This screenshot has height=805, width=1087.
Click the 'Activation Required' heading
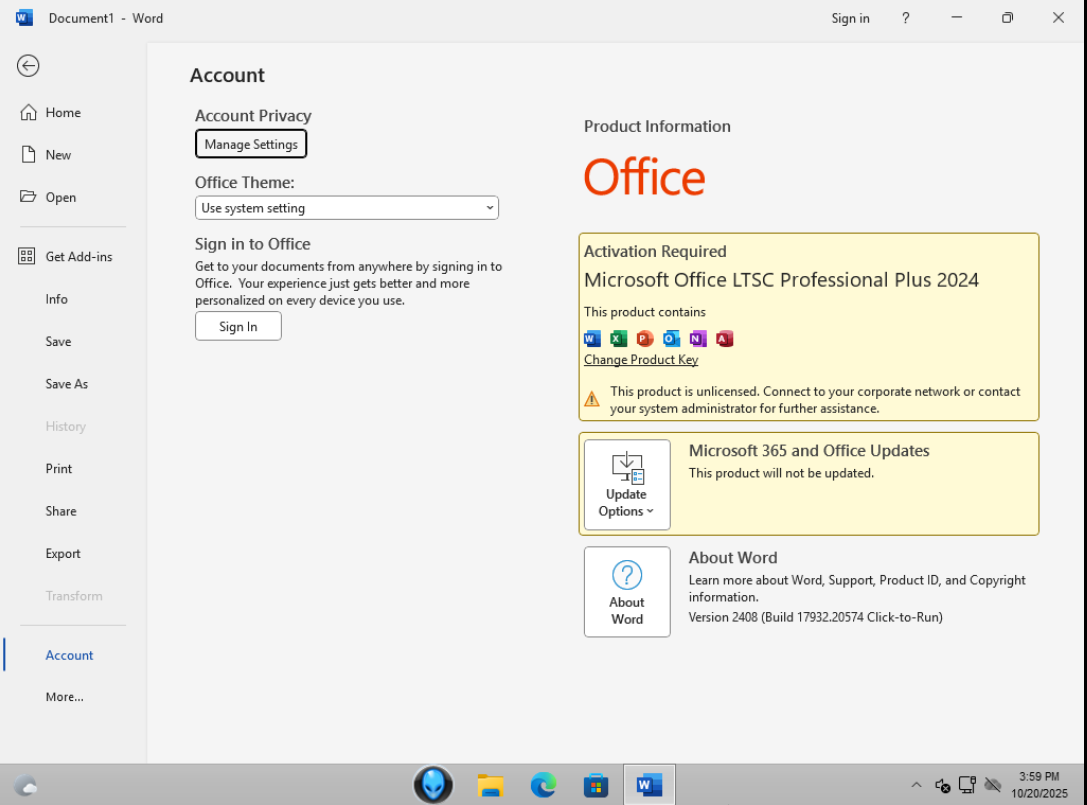[x=655, y=251]
